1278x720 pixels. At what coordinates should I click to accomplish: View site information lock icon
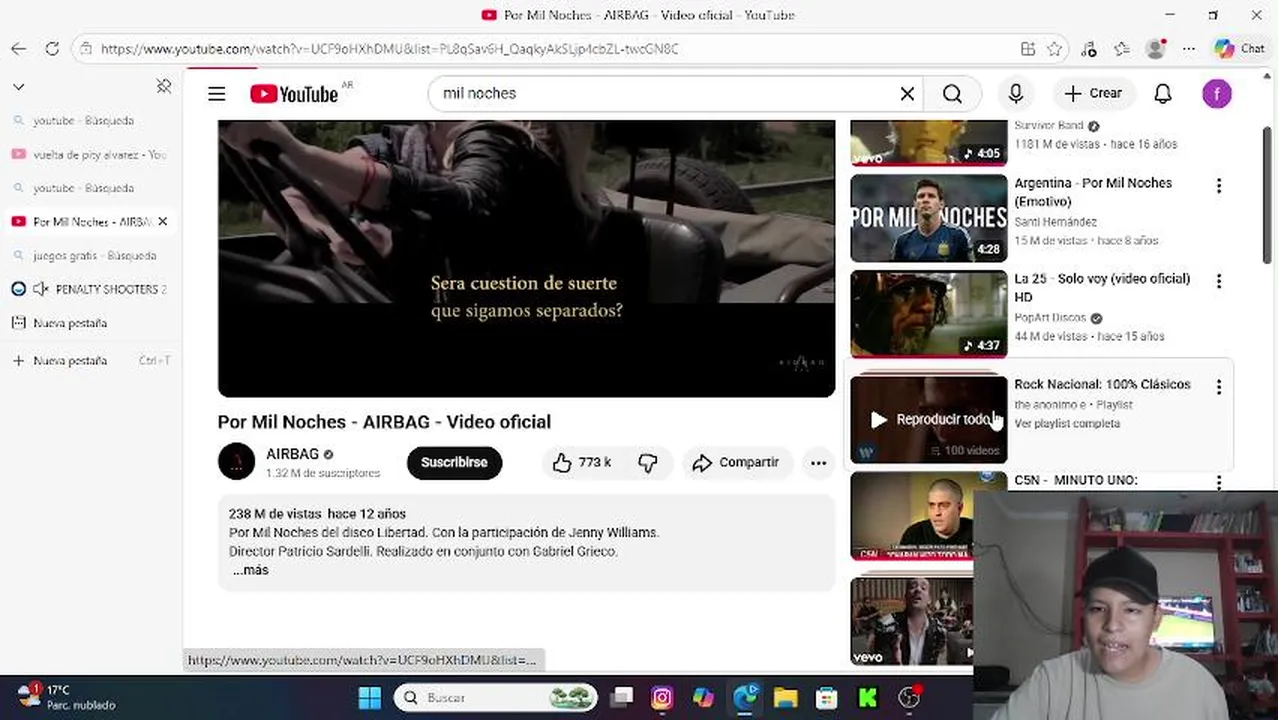pyautogui.click(x=87, y=49)
